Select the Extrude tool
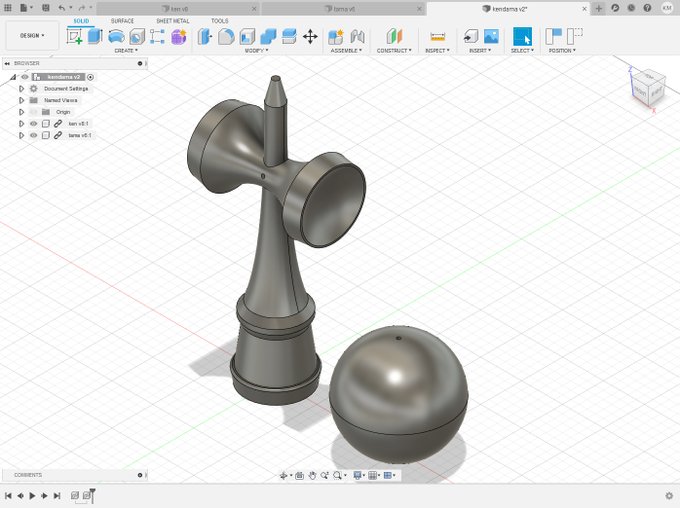 point(95,36)
